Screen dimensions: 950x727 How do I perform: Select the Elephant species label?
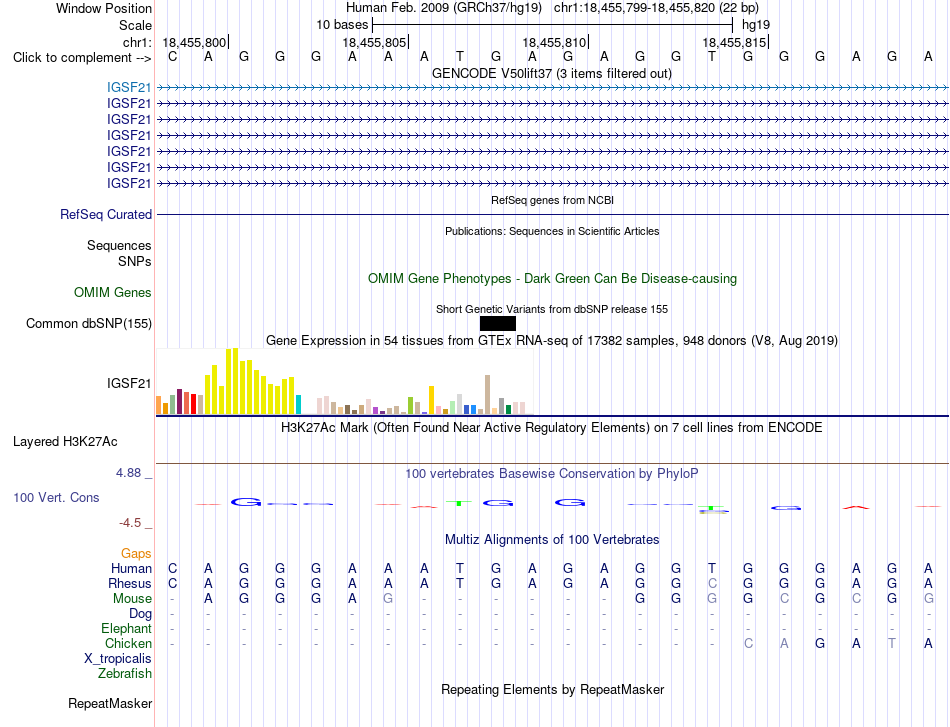click(x=127, y=628)
